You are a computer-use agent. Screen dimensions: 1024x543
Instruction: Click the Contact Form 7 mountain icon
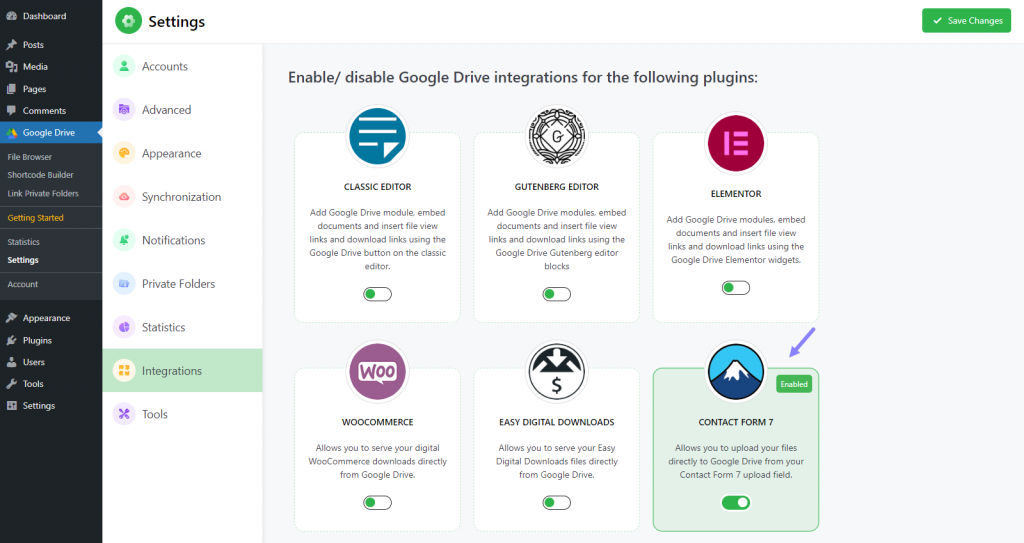point(736,371)
